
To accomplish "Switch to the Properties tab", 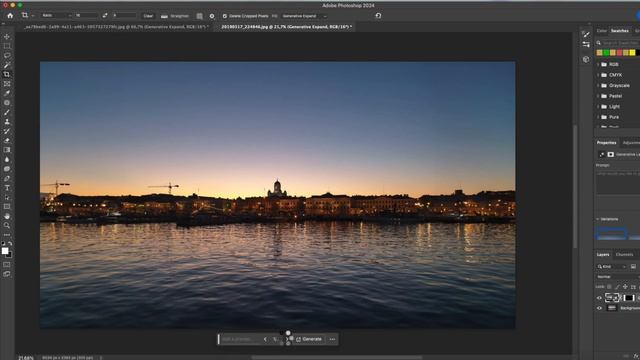I will (x=607, y=143).
